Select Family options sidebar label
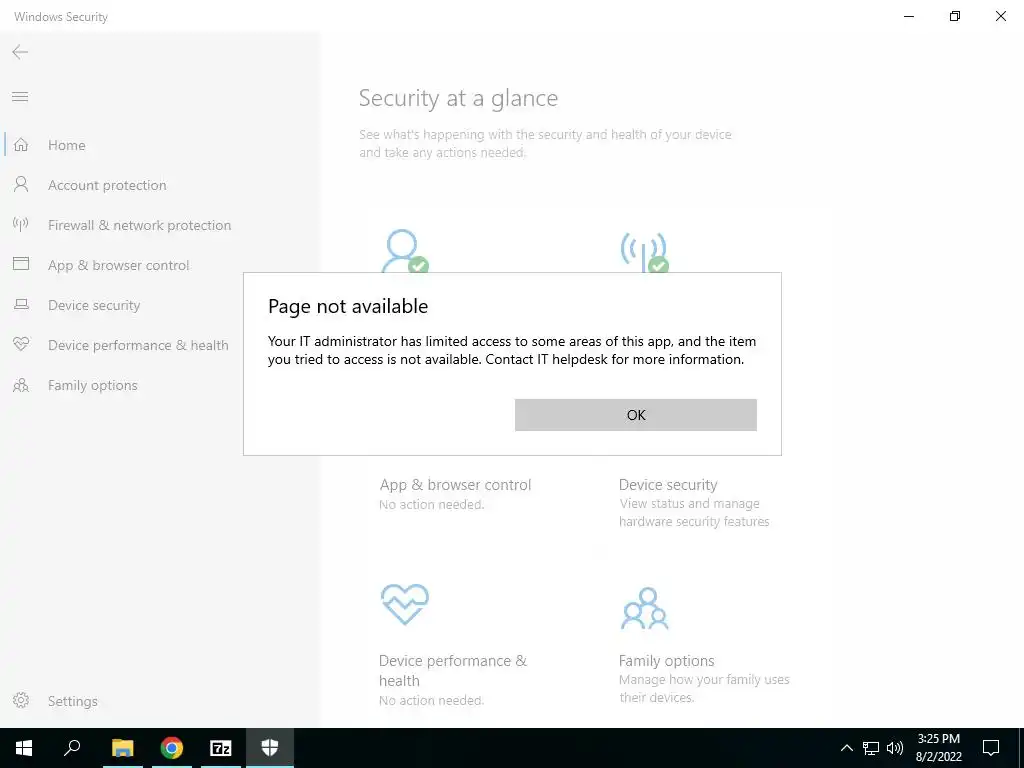This screenshot has height=768, width=1024. pos(93,385)
